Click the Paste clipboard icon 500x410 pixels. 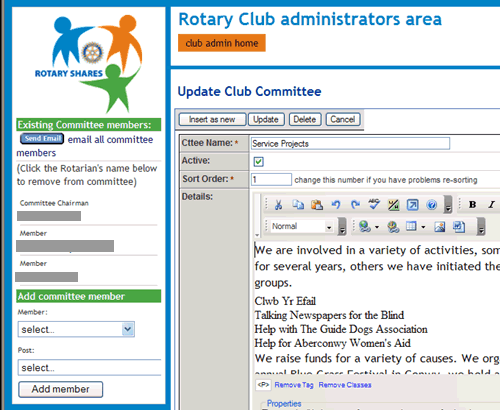click(317, 205)
